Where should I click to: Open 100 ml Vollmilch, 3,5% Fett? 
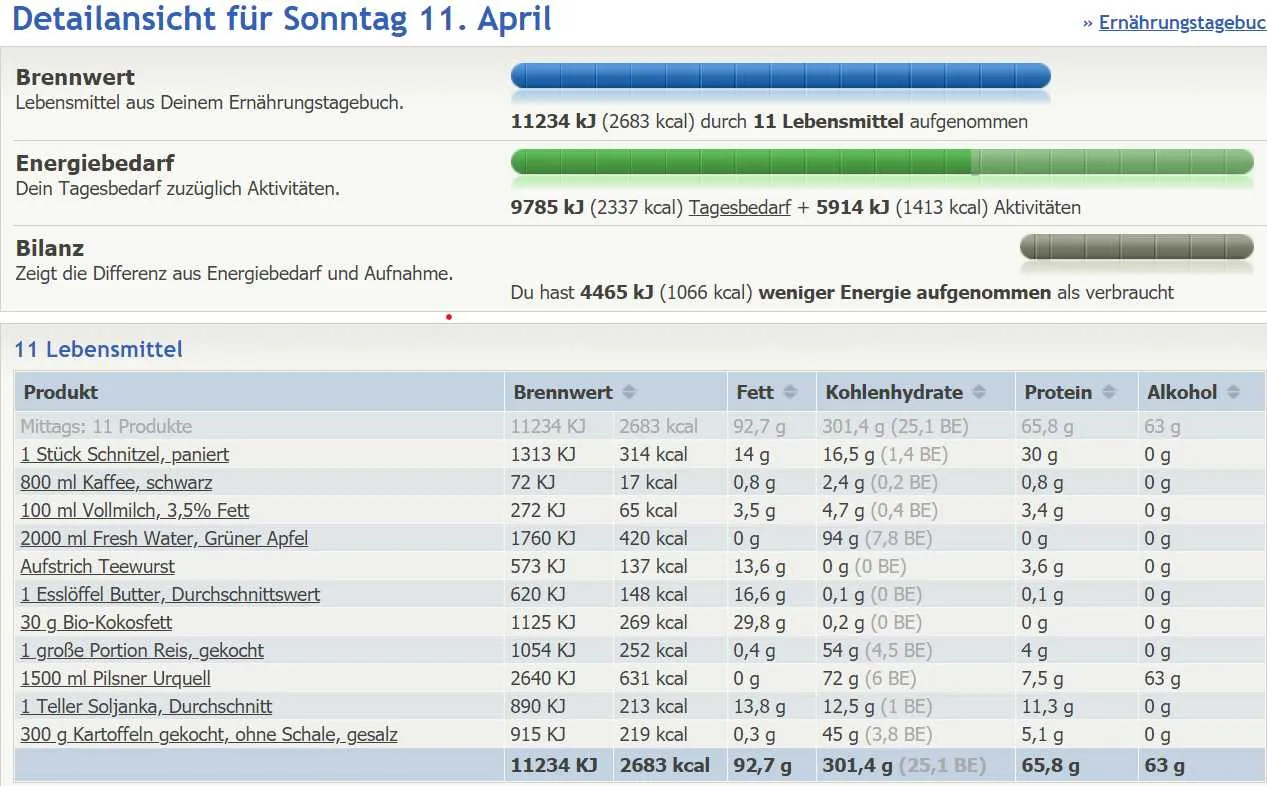pos(135,510)
